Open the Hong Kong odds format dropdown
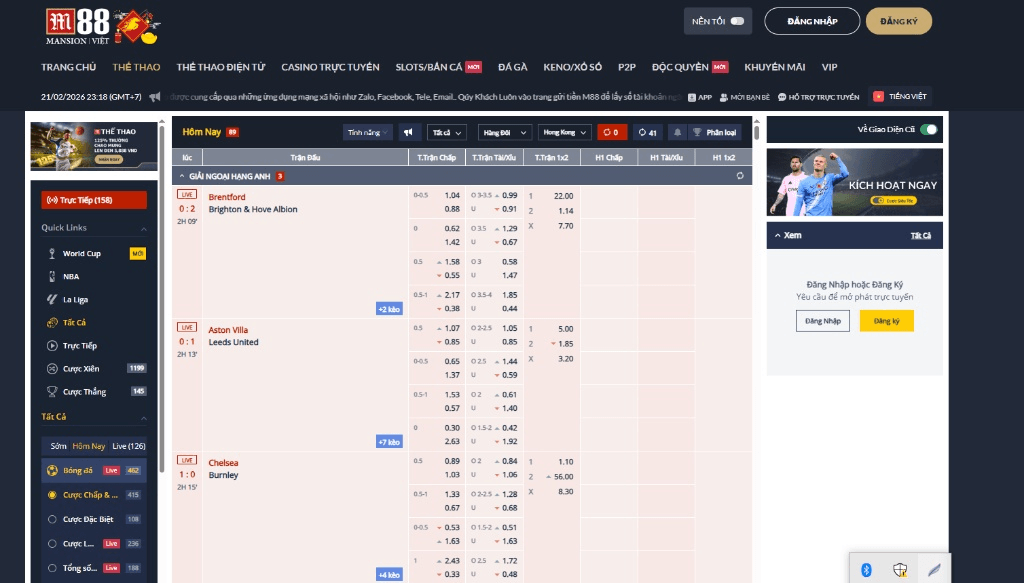 (x=565, y=133)
